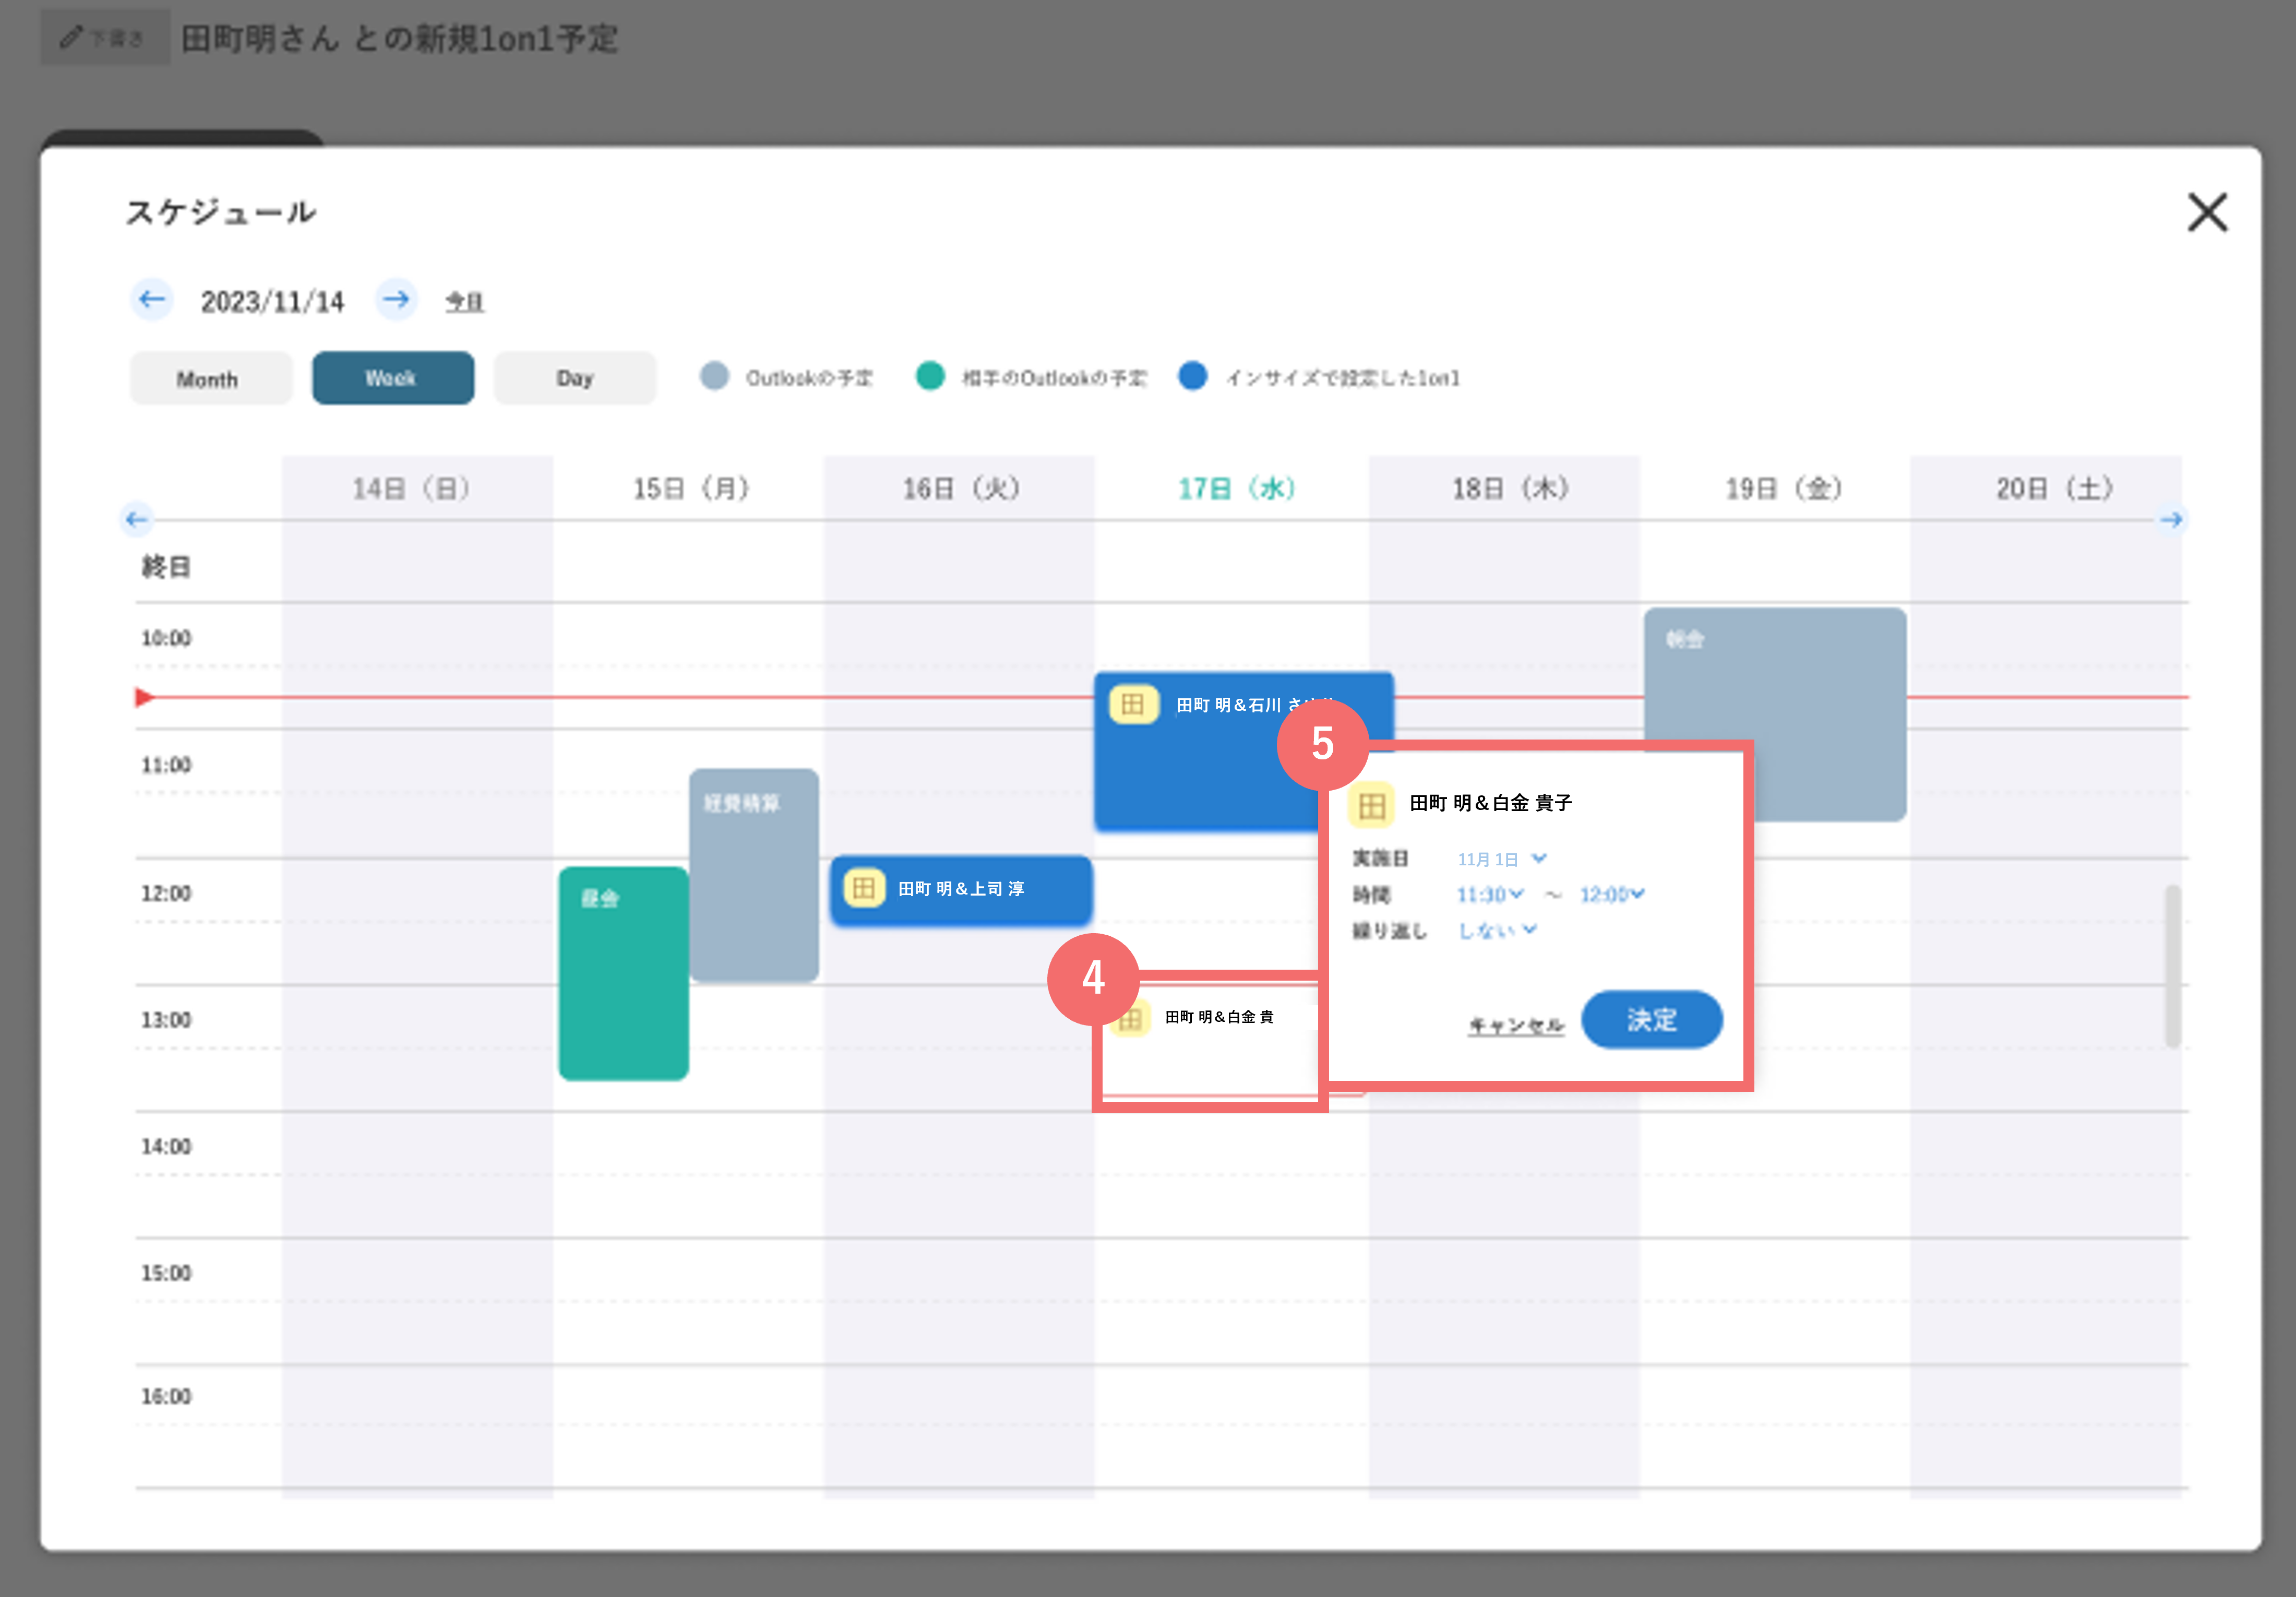Click the 14:00 time label
Viewport: 2296px width, 1597px height.
point(166,1146)
